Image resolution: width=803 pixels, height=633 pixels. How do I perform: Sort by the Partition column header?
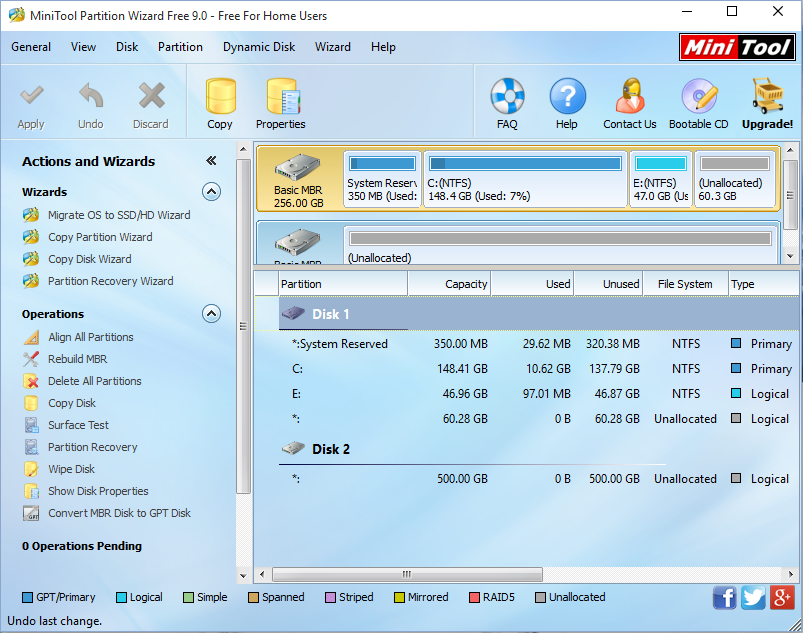(x=343, y=284)
